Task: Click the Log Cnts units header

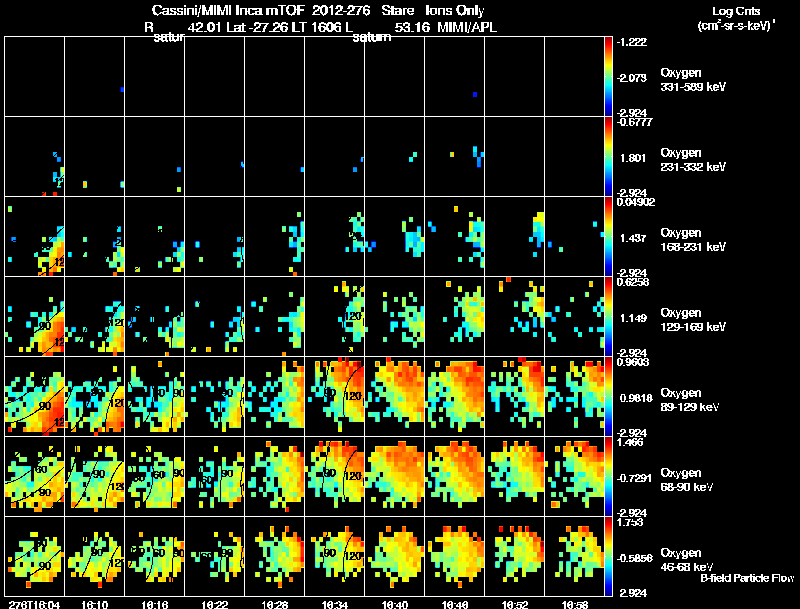Action: (x=736, y=18)
